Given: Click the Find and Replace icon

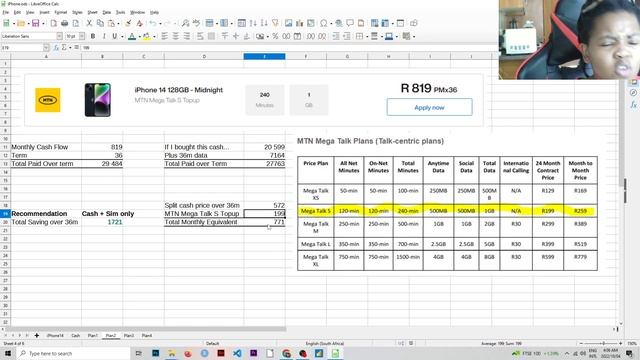Looking at the screenshot, I should 185,23.
